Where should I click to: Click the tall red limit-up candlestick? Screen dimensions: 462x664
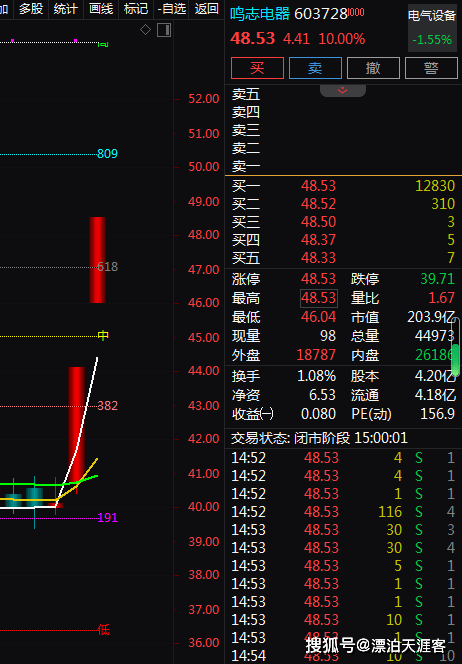(x=97, y=260)
